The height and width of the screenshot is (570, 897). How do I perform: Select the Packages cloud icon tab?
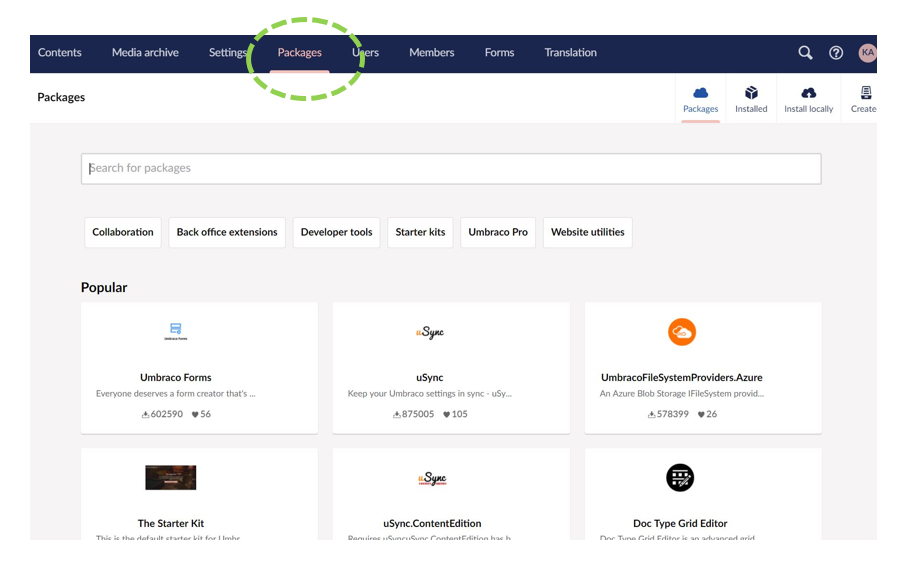pos(700,99)
